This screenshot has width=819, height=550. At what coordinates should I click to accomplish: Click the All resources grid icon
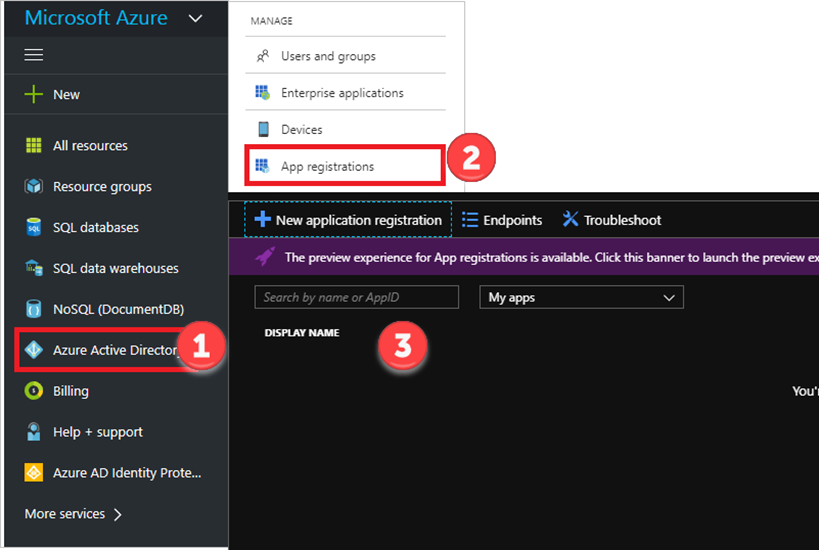(33, 145)
